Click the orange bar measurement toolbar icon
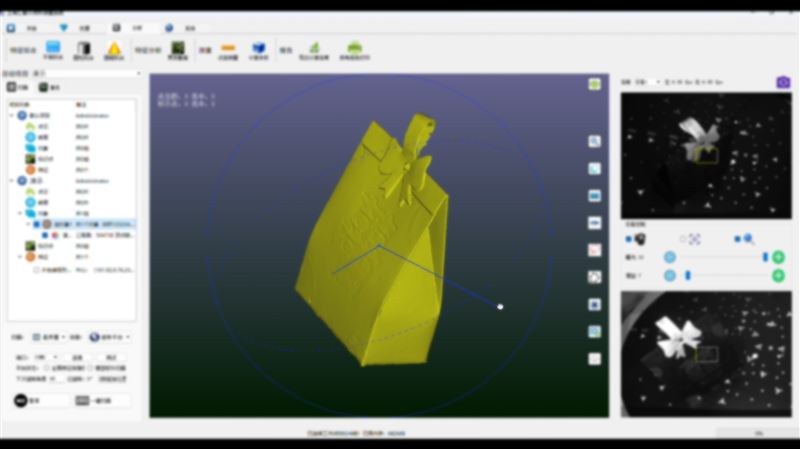800x449 pixels. click(x=228, y=49)
